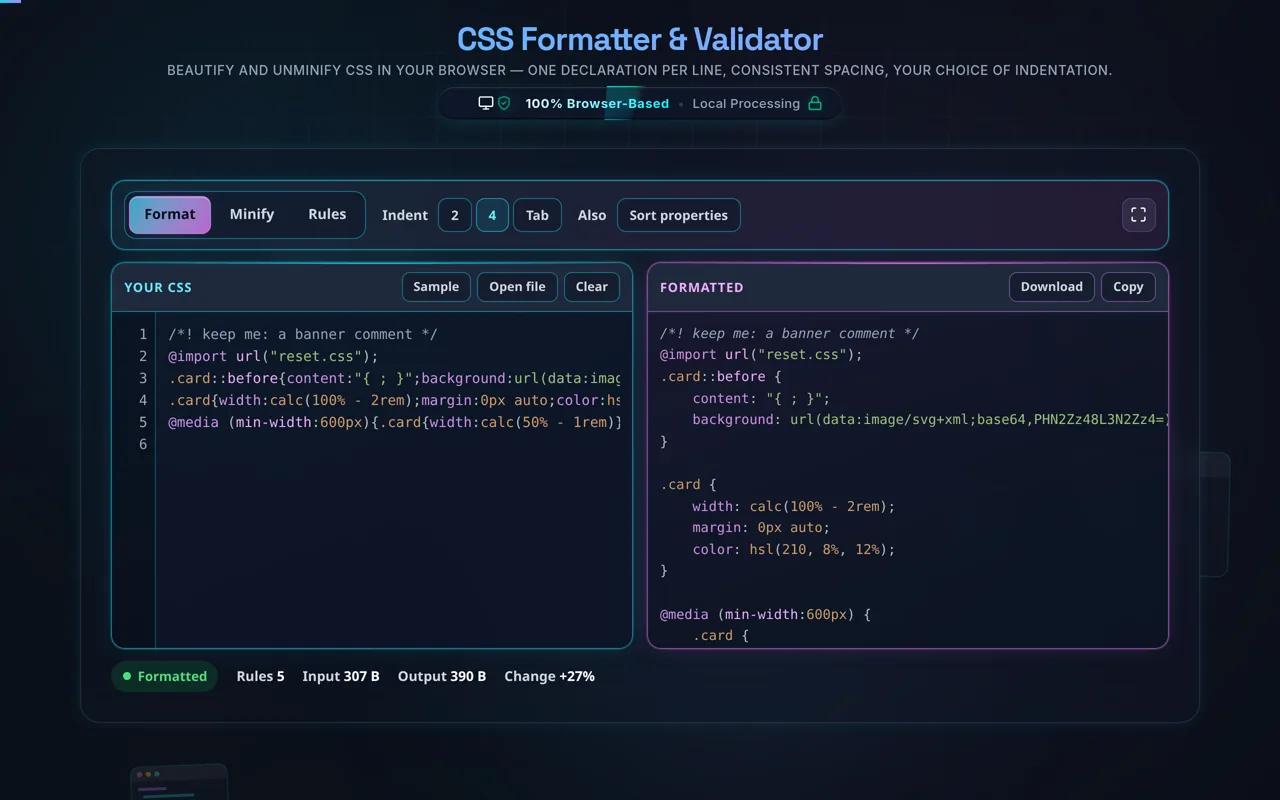1280x800 pixels.
Task: Click the "Rules 5" status entry
Action: (x=260, y=677)
